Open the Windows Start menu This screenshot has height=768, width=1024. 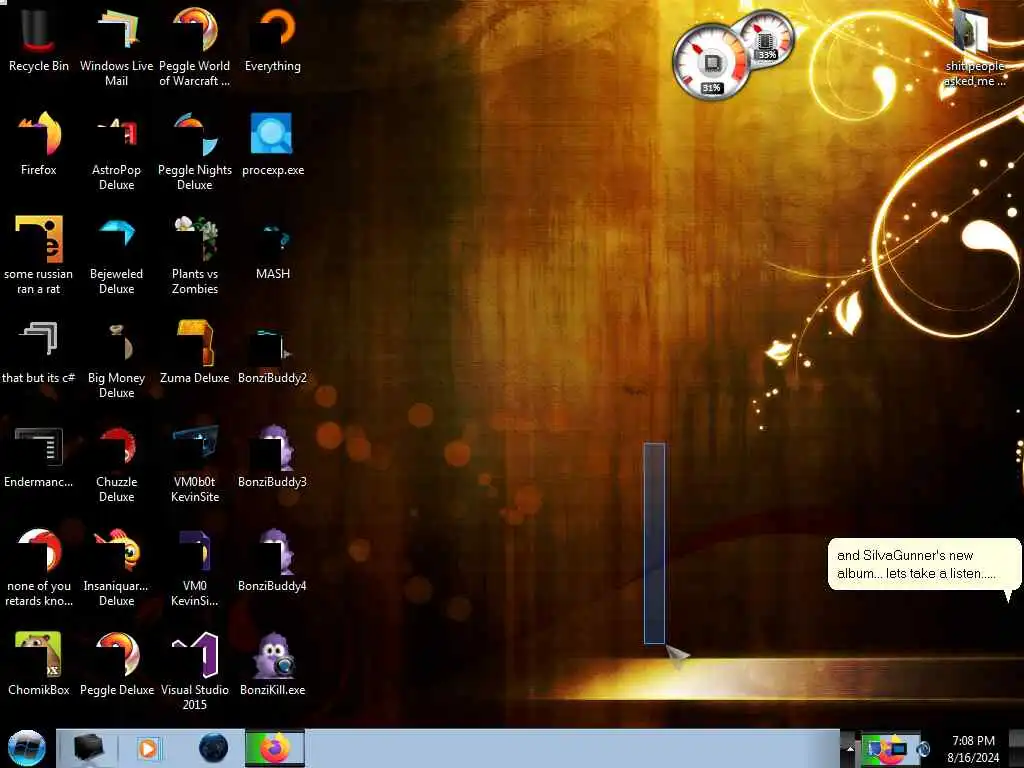(x=26, y=748)
